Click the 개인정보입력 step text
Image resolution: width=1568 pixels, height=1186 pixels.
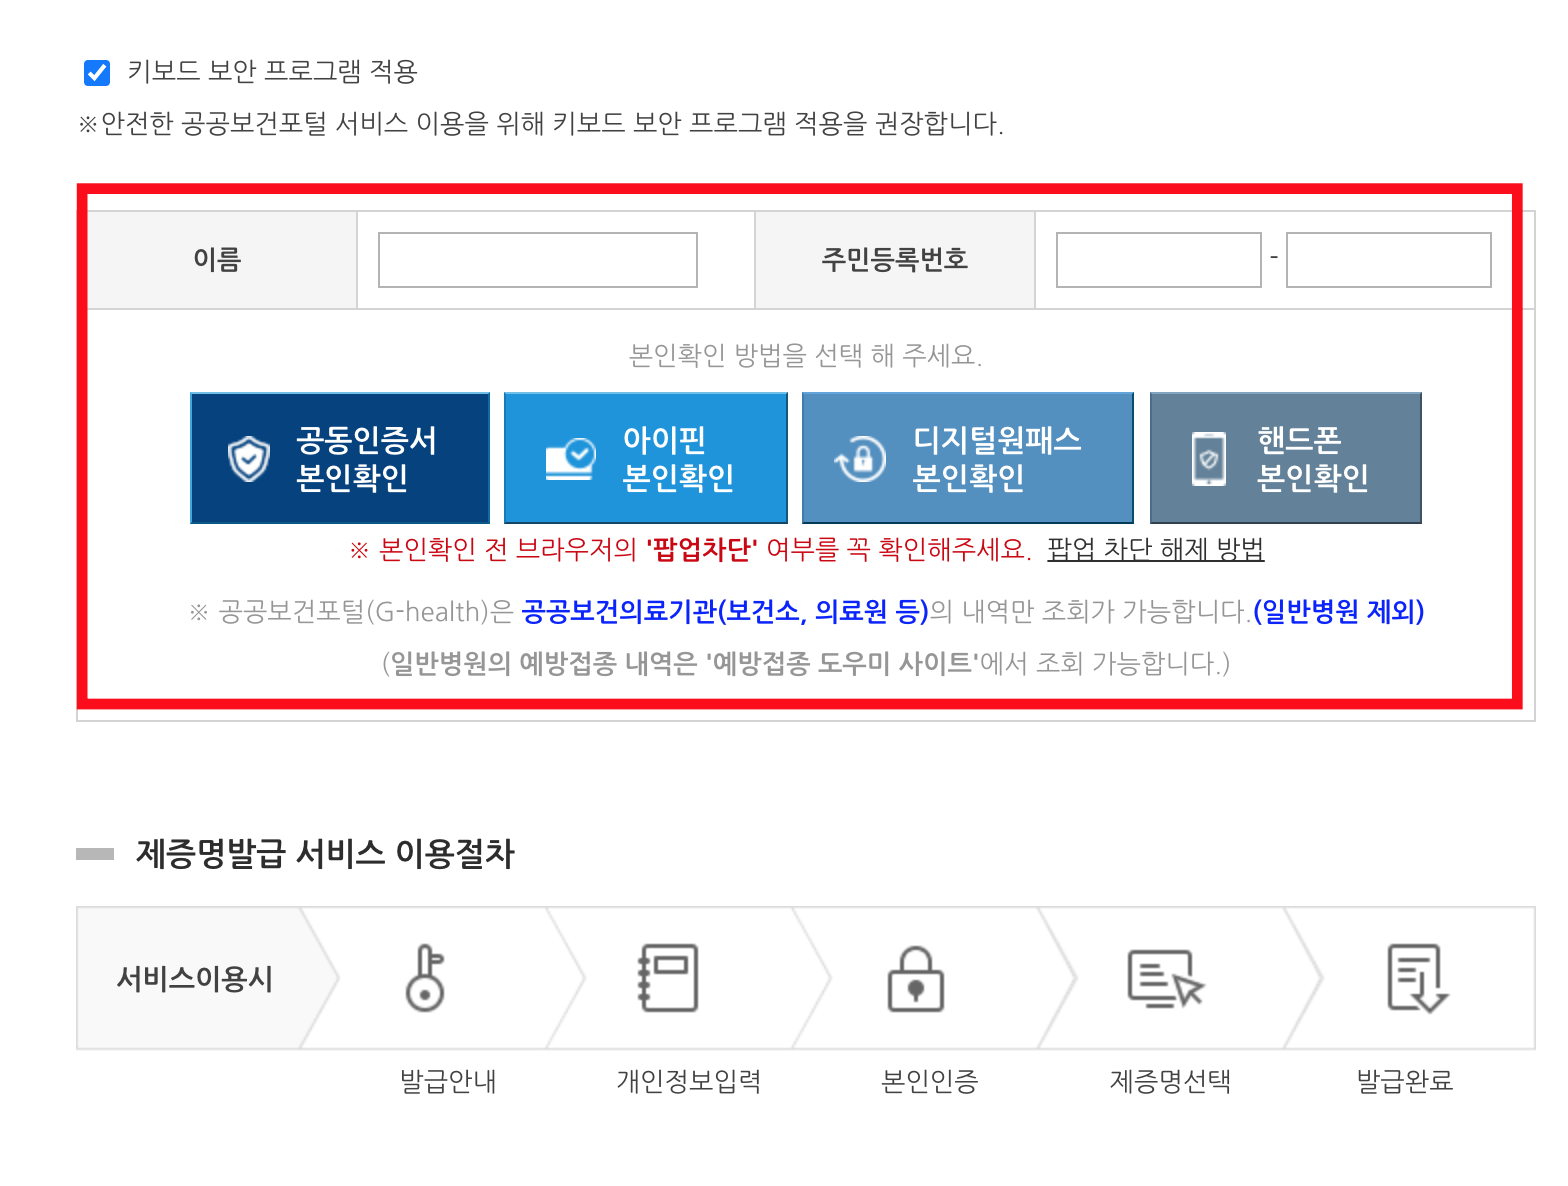(689, 1081)
